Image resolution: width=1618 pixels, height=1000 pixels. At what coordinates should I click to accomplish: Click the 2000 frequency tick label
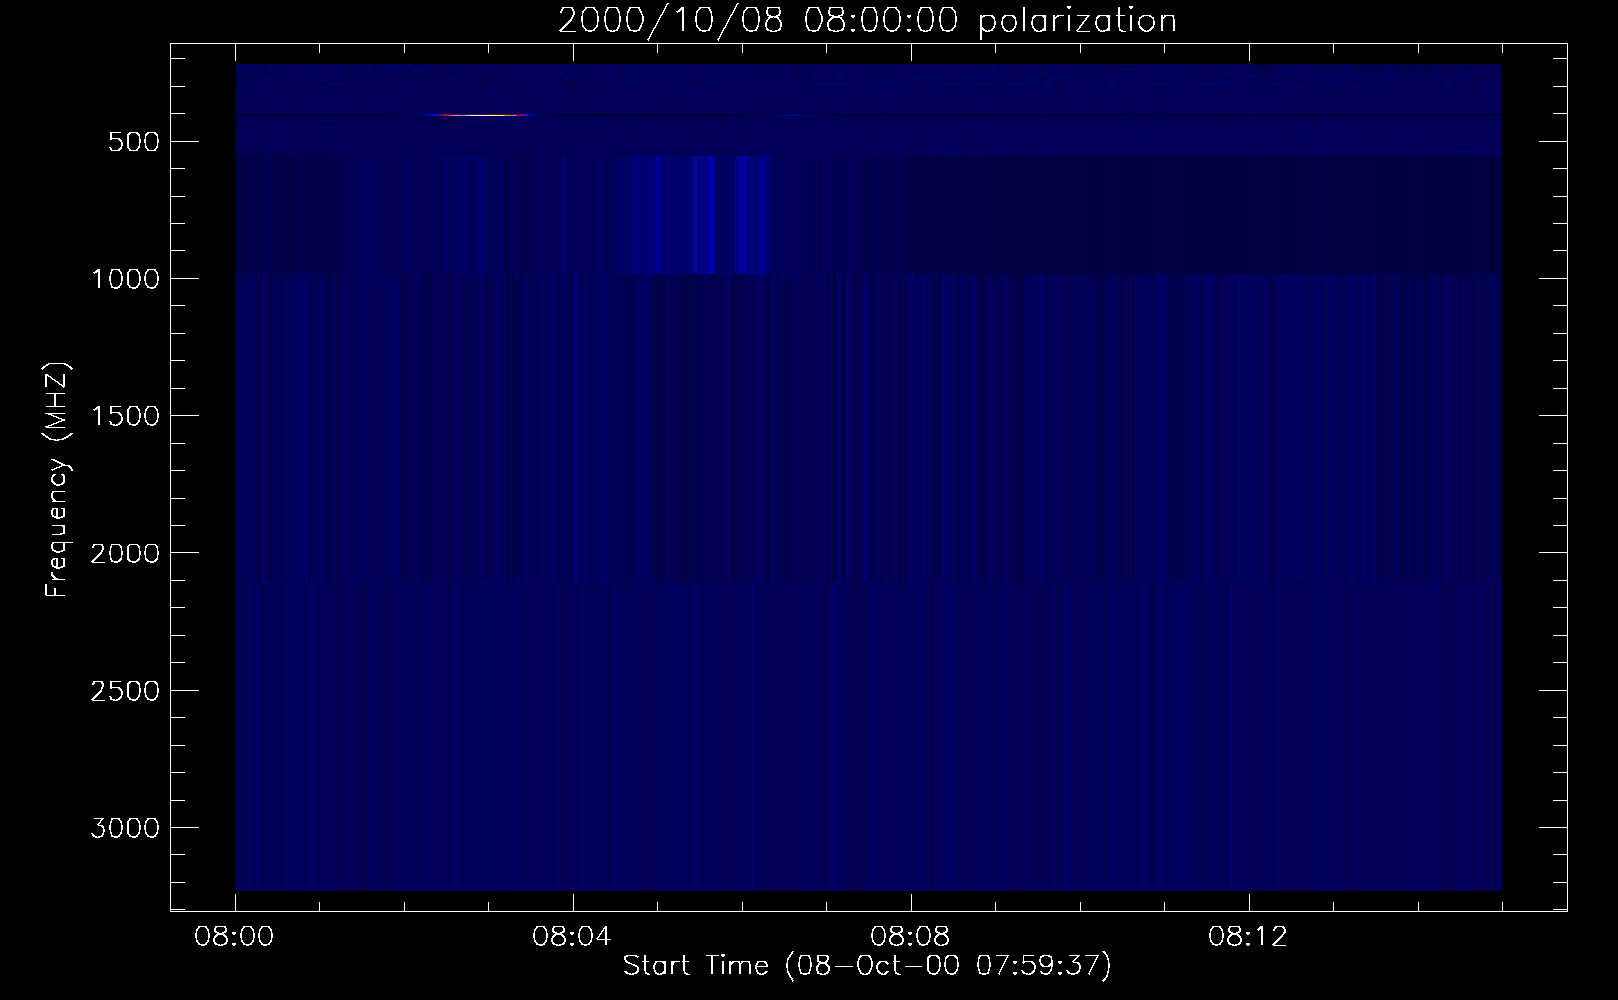(x=125, y=553)
